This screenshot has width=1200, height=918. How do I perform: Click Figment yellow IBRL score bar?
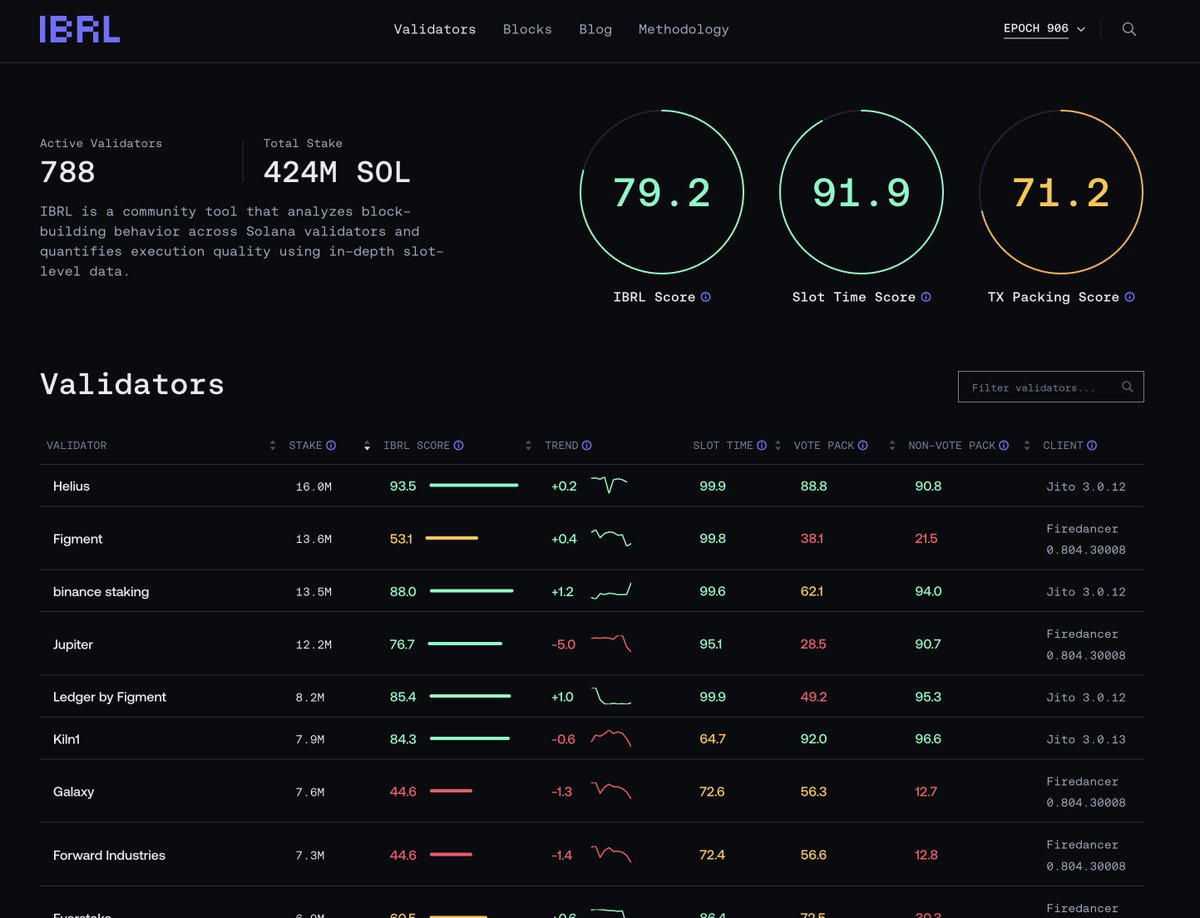pos(451,539)
